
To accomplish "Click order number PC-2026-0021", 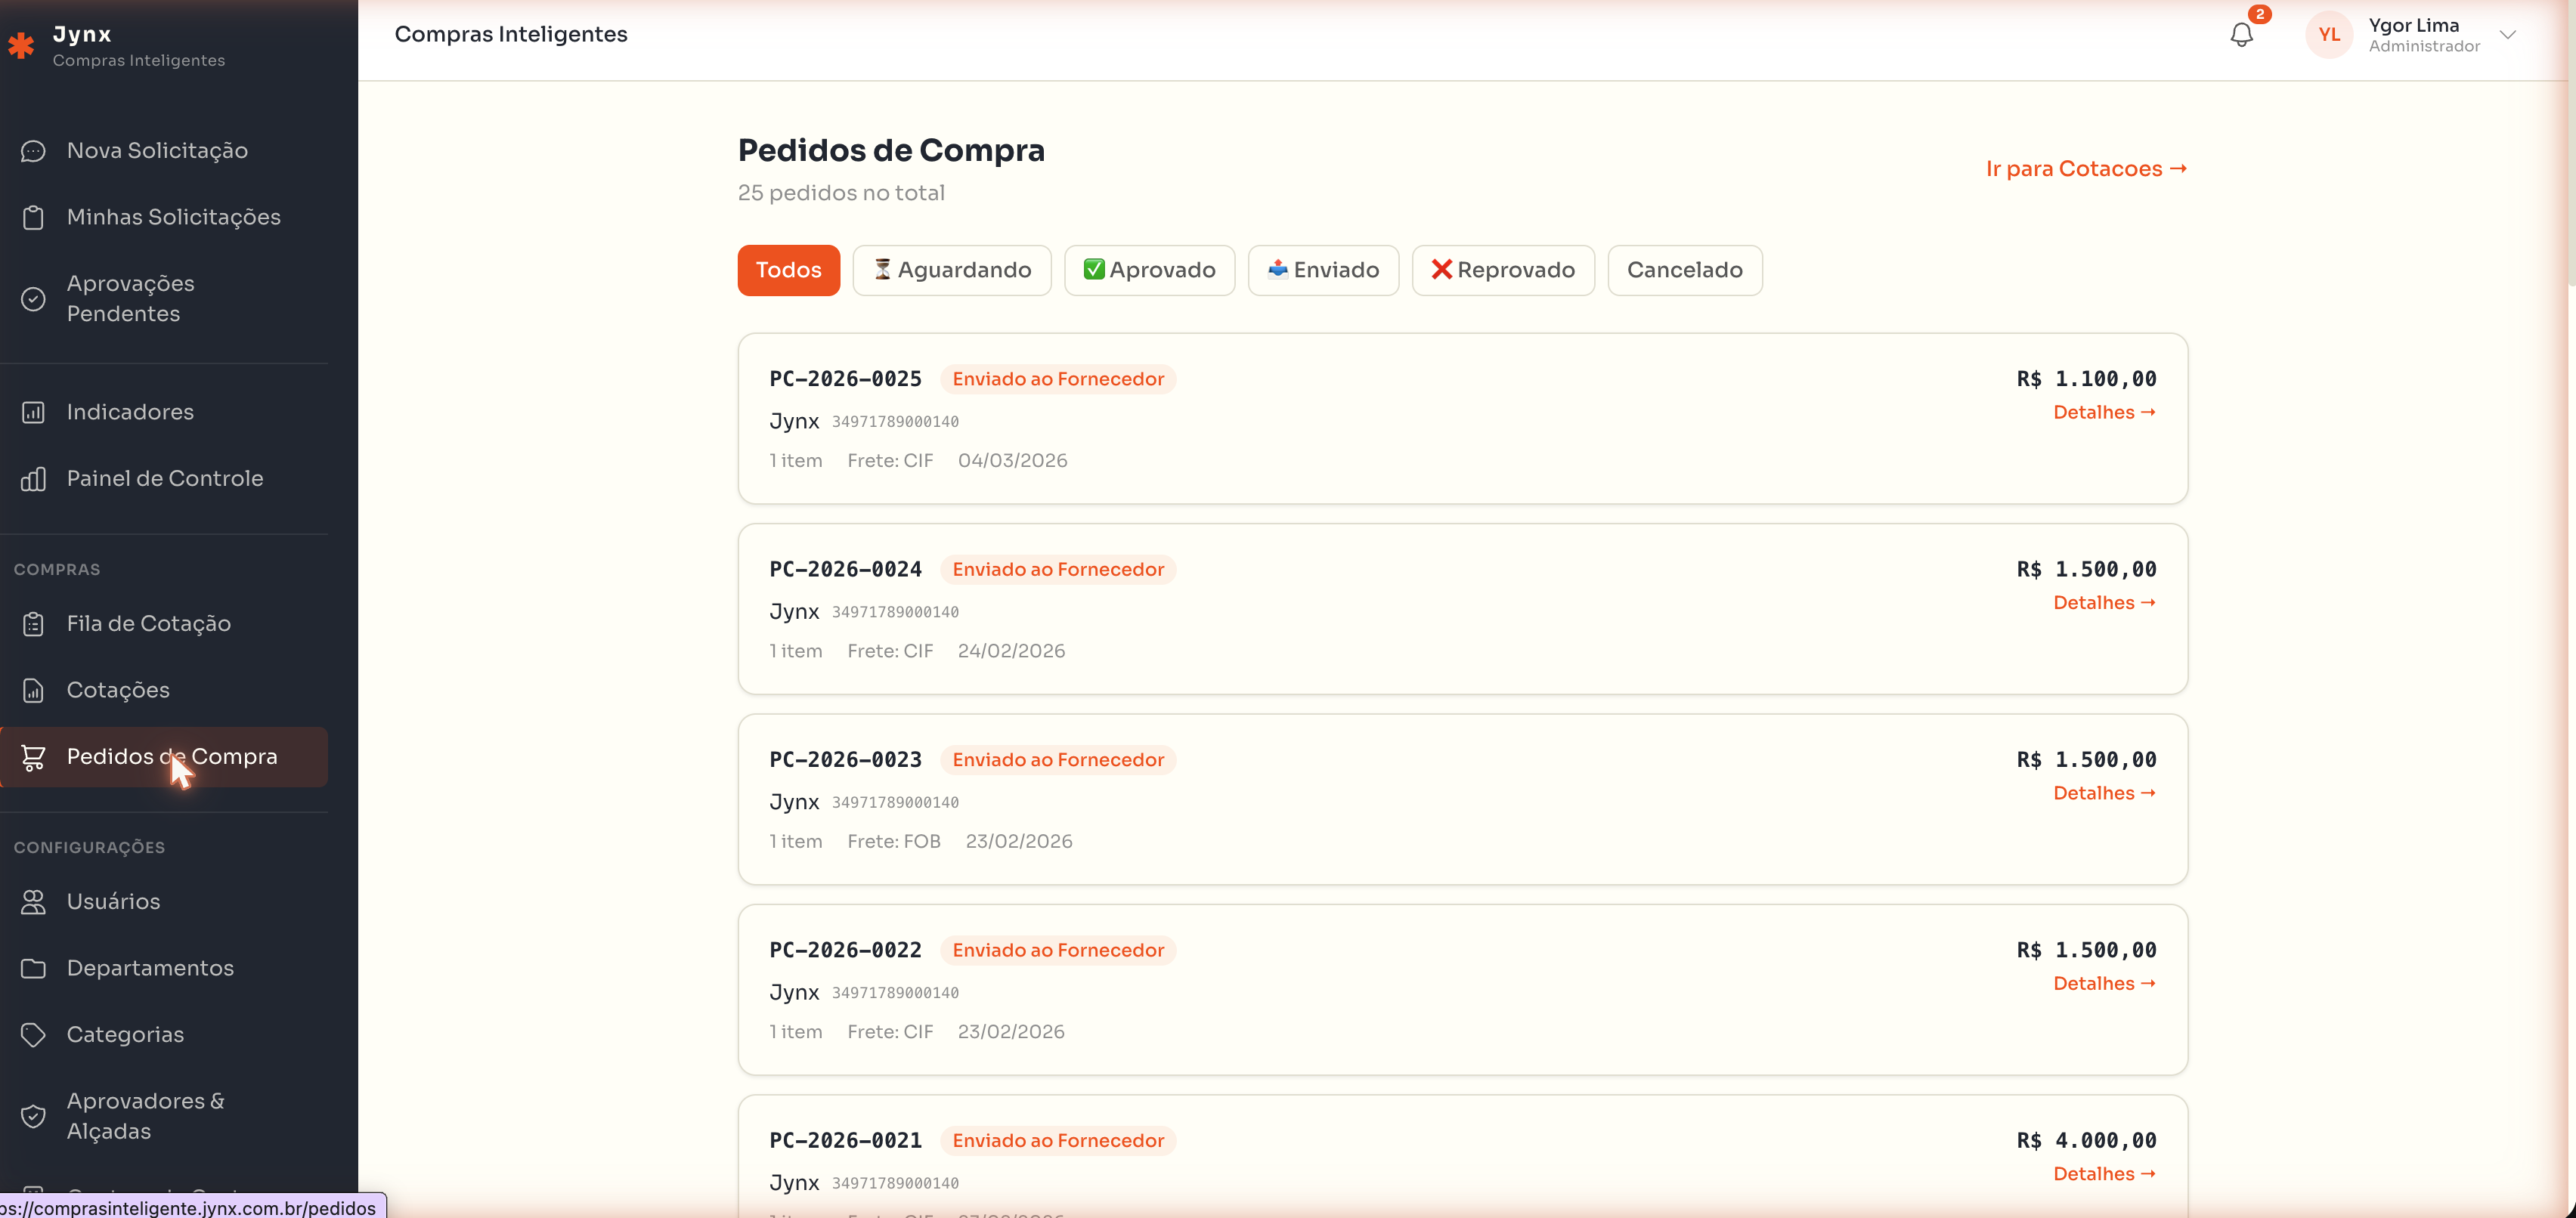I will (x=845, y=1141).
